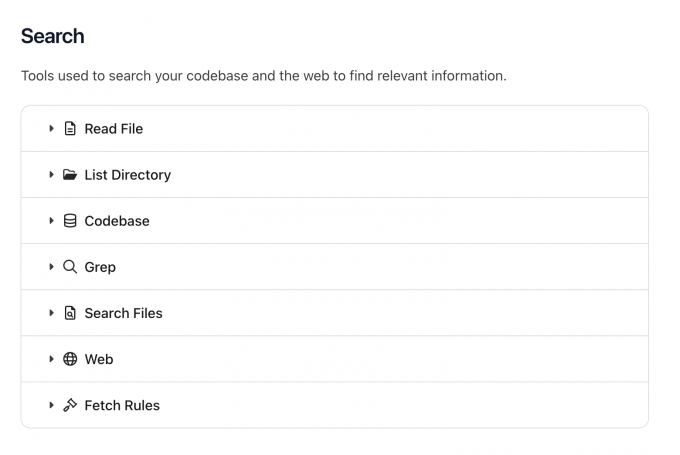Select the Search Files label text
The width and height of the screenshot is (680, 455).
pyautogui.click(x=123, y=313)
